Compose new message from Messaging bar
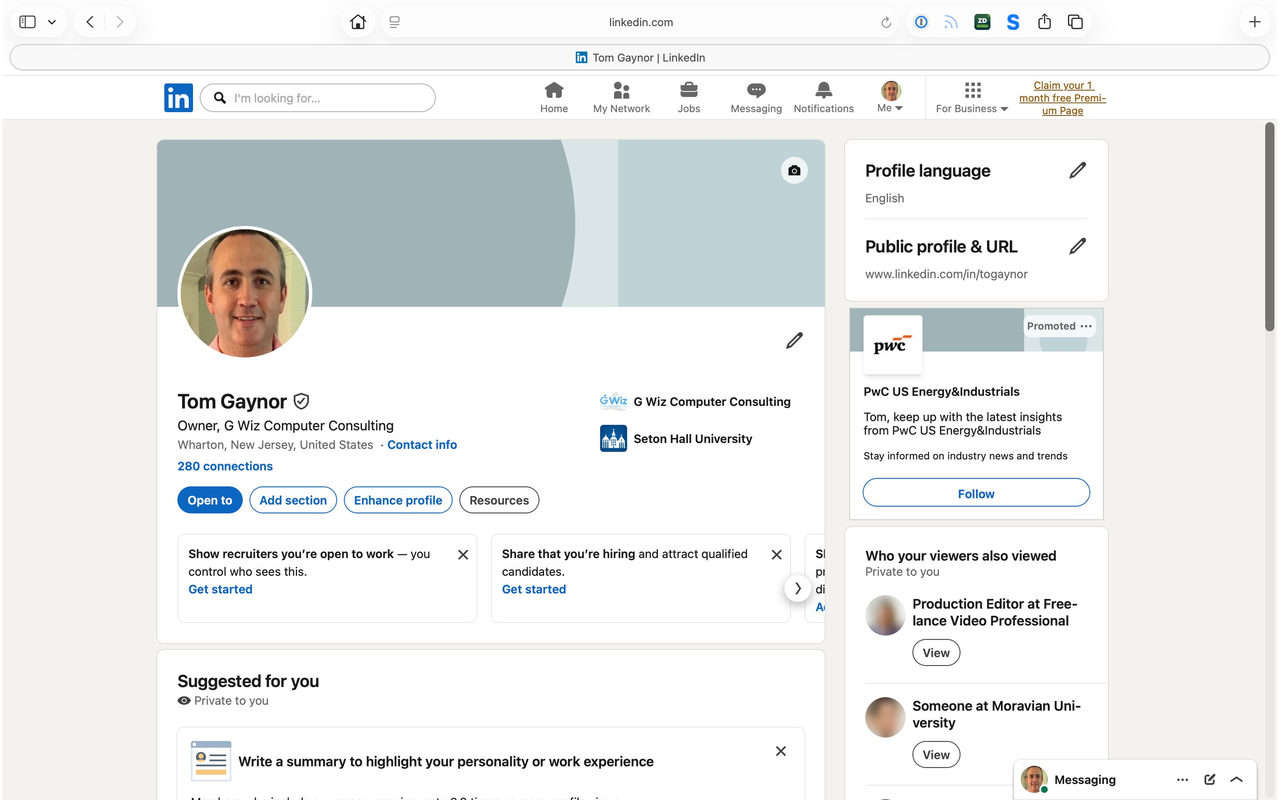Screen dimensions: 1280x800 pyautogui.click(x=1210, y=780)
